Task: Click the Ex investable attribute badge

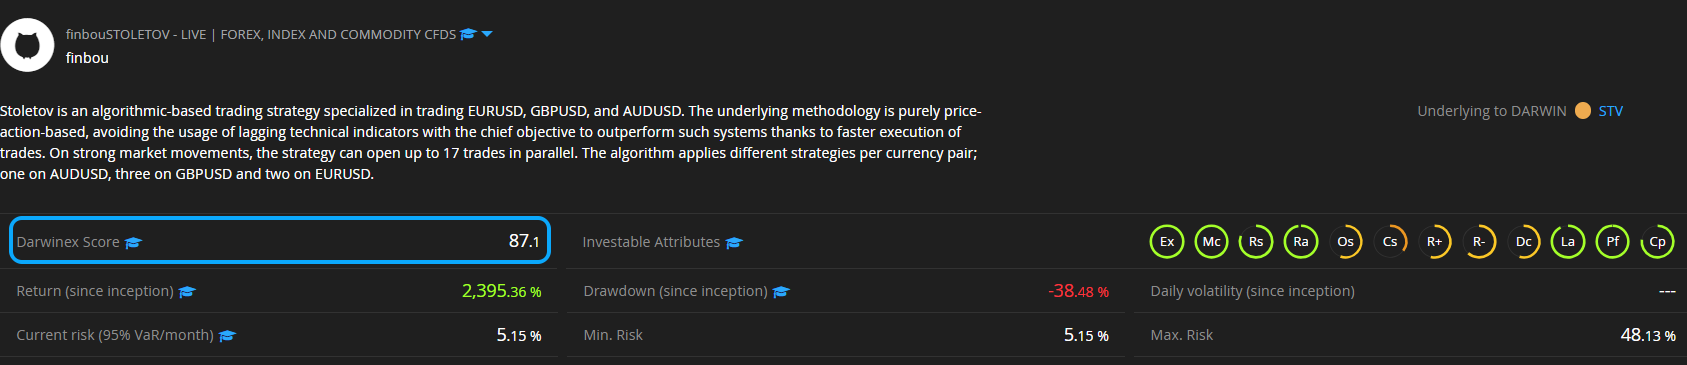Action: click(1167, 242)
